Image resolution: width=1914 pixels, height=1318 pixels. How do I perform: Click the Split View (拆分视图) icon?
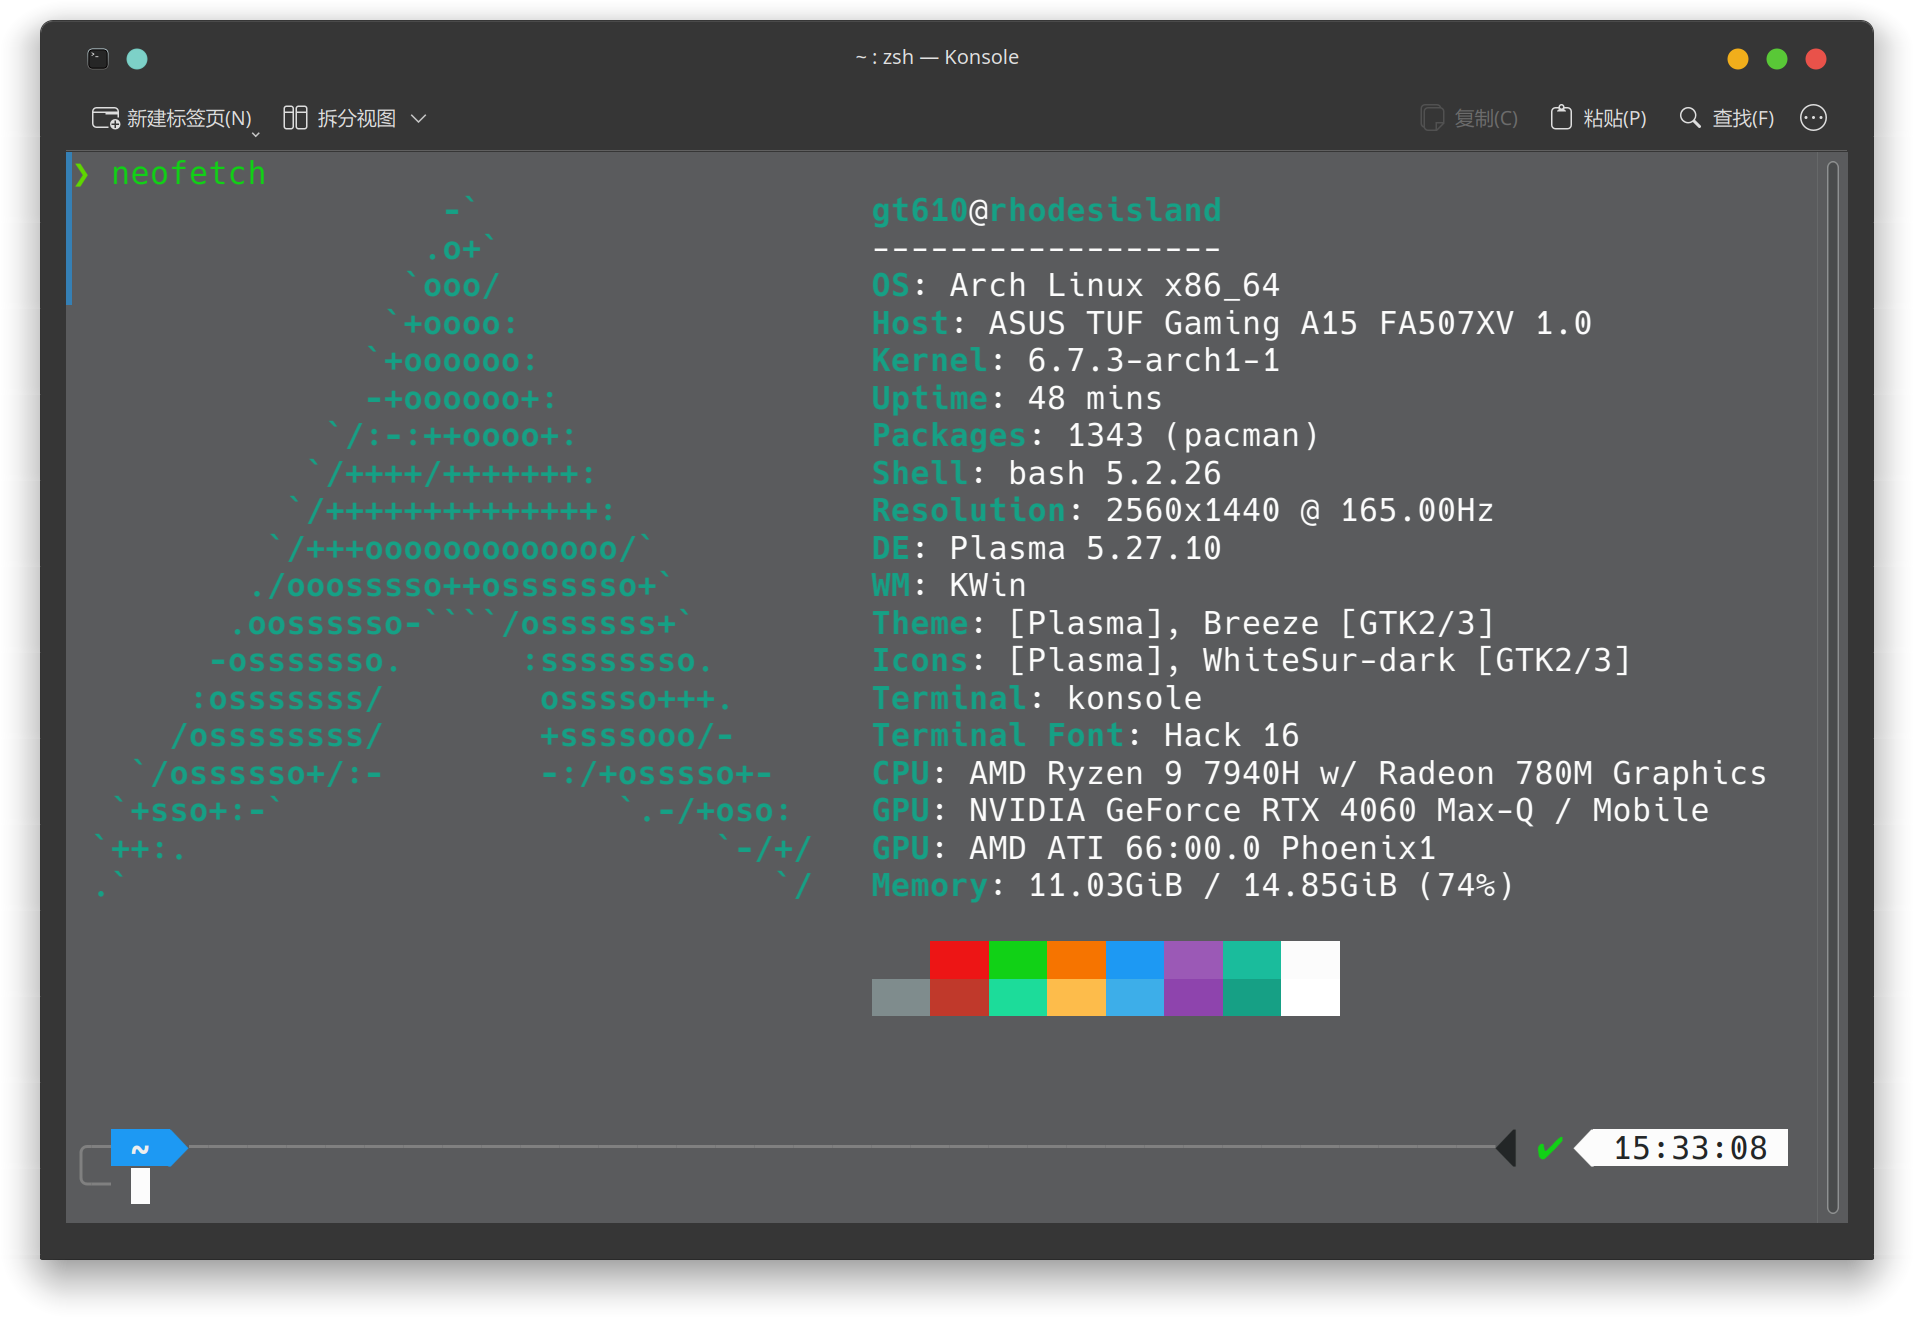294,118
